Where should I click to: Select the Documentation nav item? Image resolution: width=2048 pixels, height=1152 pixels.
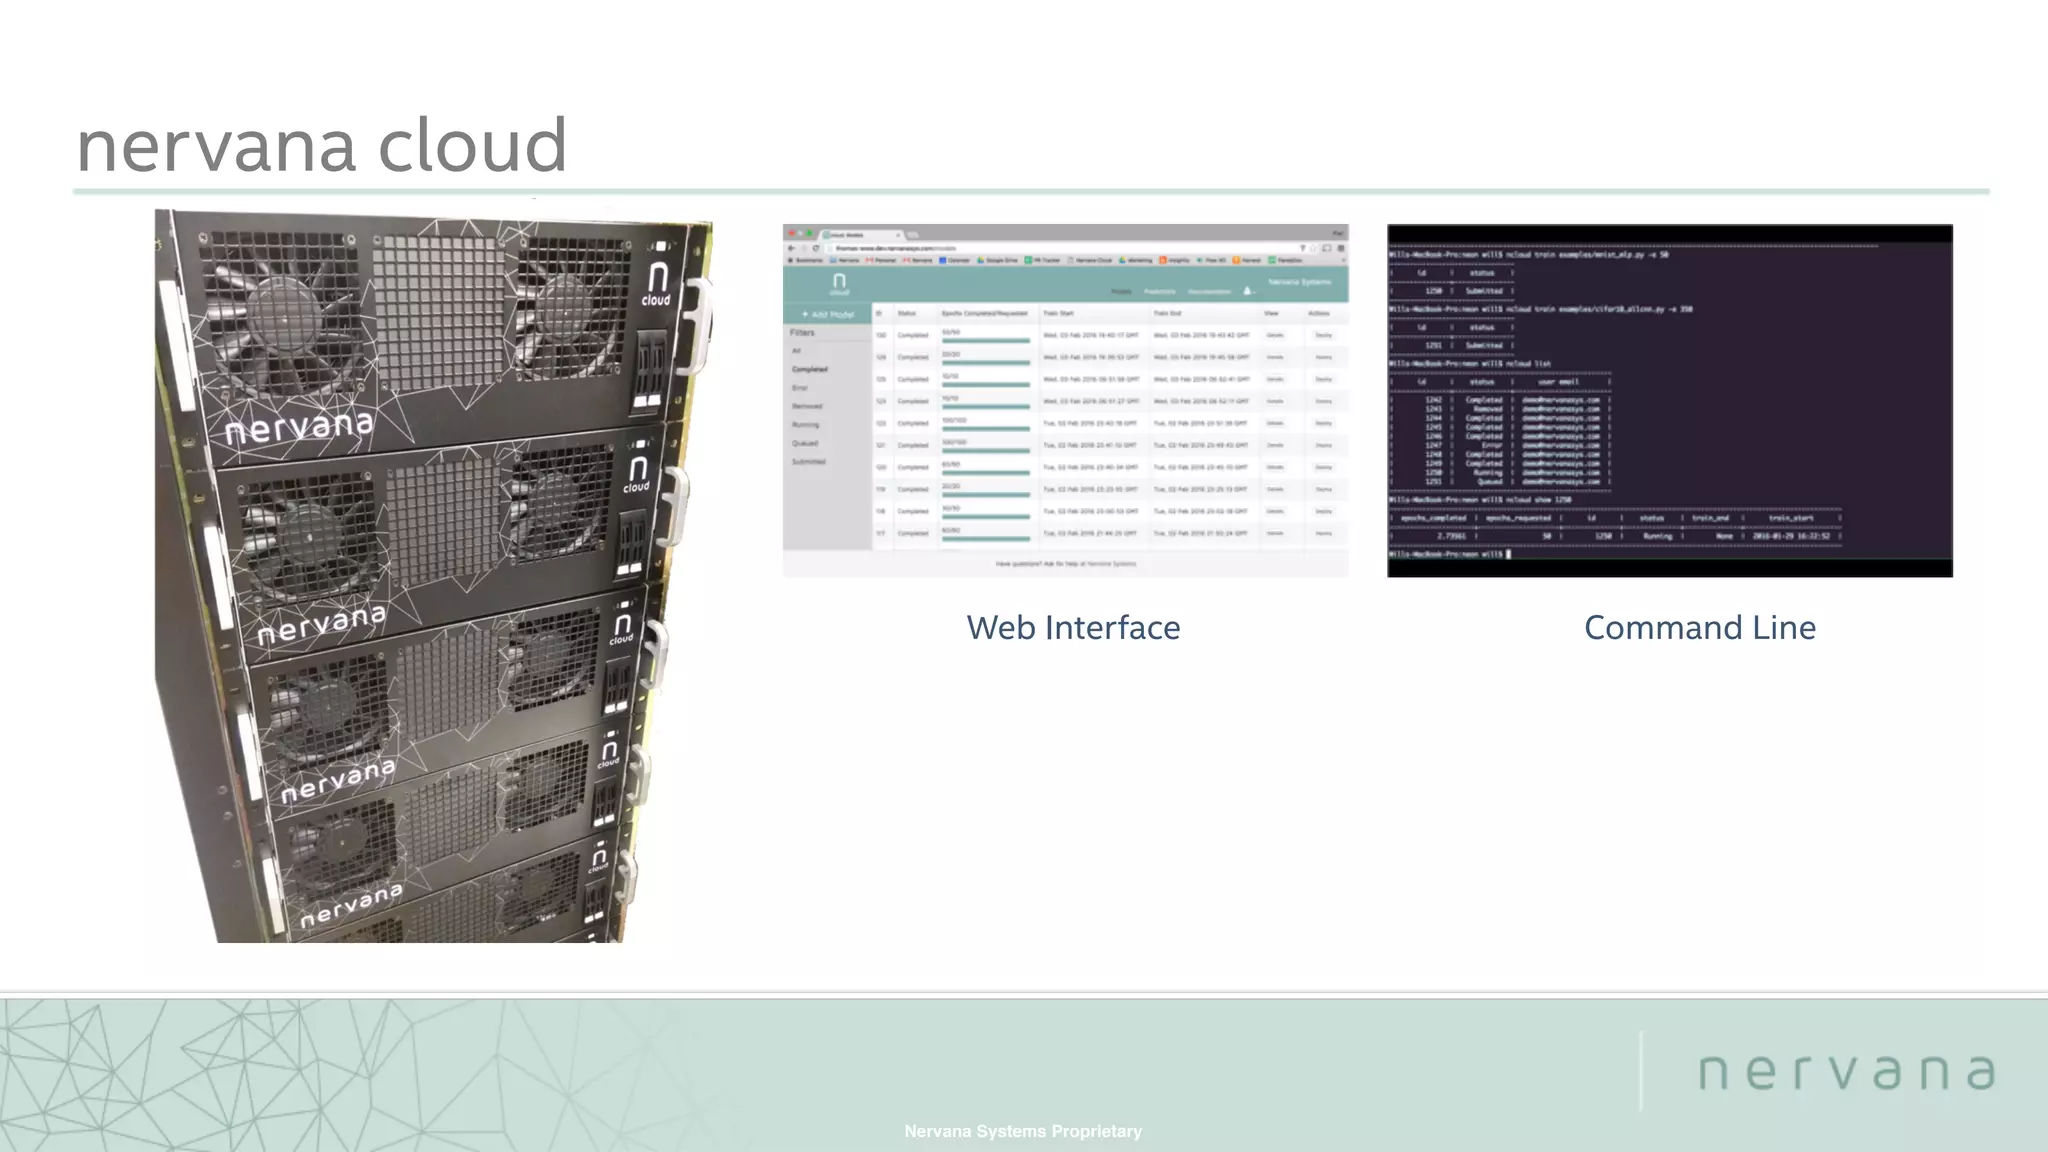pyautogui.click(x=1209, y=291)
